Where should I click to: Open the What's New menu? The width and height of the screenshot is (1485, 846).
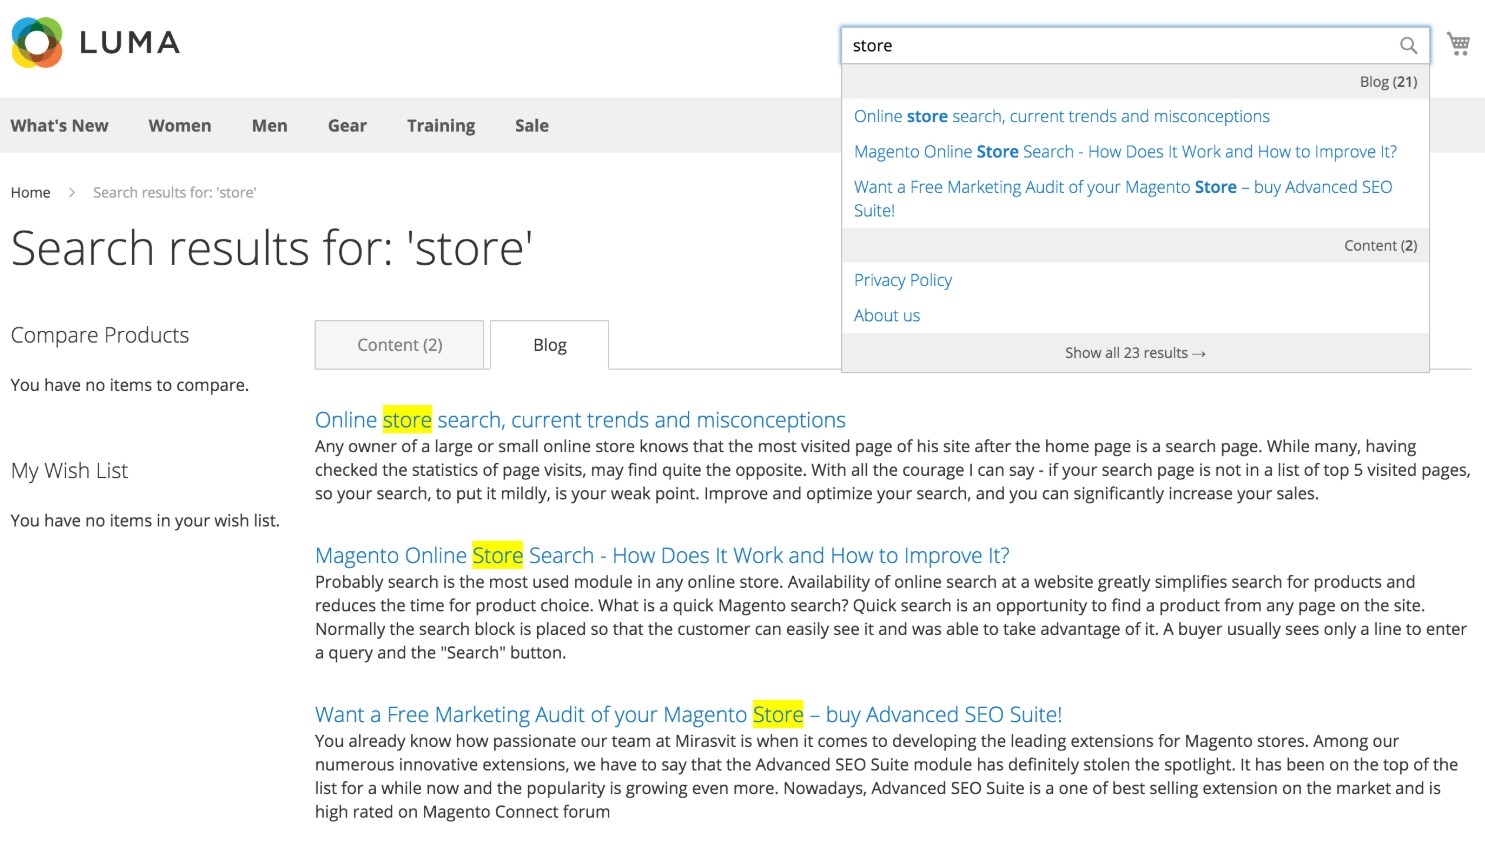pos(59,126)
